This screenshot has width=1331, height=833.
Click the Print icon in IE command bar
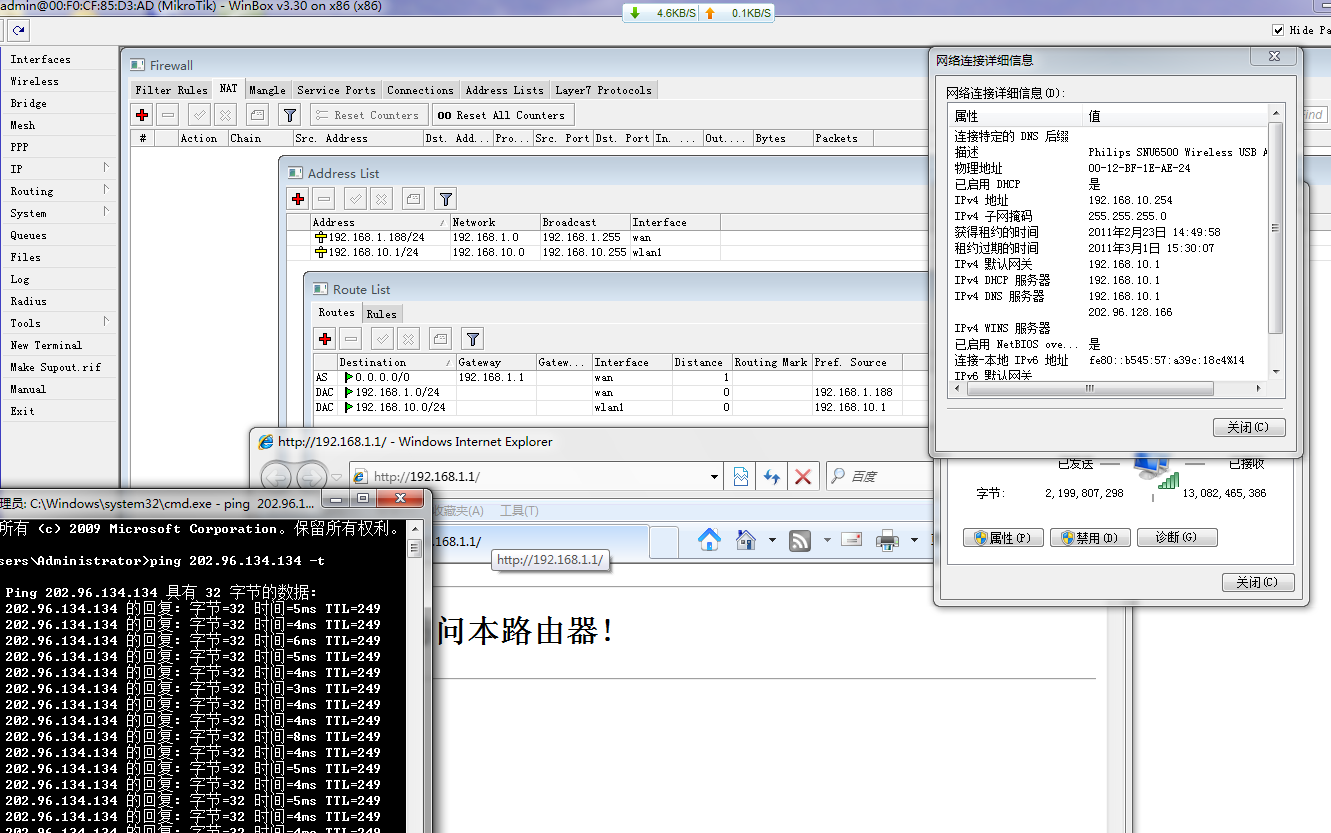pos(888,541)
